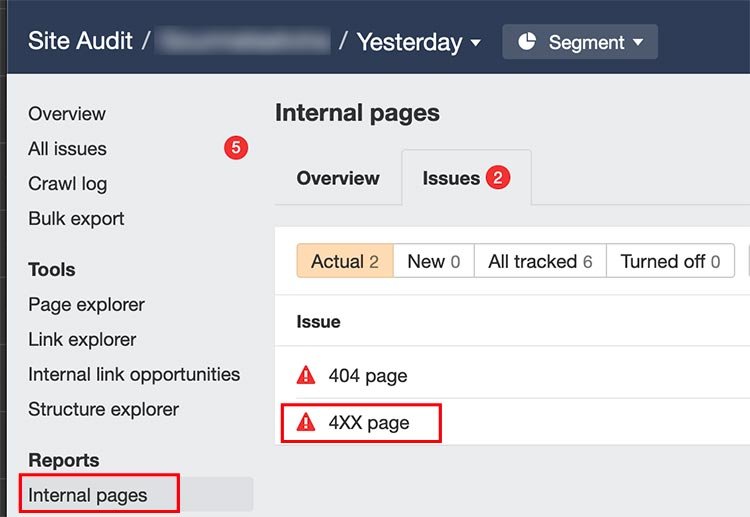Image resolution: width=750 pixels, height=517 pixels.
Task: Open Internal link opportunities tool
Action: pyautogui.click(x=134, y=374)
